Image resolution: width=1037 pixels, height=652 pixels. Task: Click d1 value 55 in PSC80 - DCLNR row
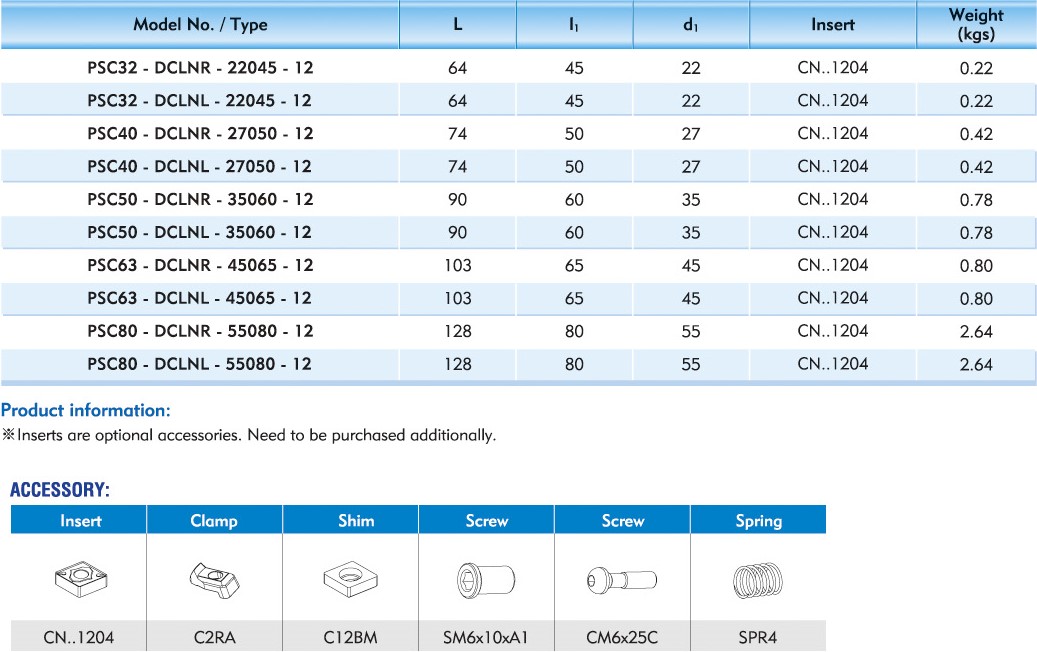point(690,332)
